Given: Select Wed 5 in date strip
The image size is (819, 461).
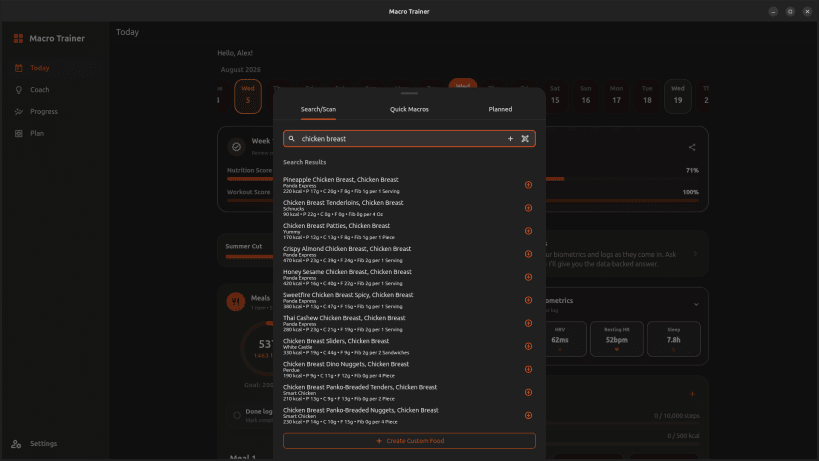Looking at the screenshot, I should [x=248, y=96].
